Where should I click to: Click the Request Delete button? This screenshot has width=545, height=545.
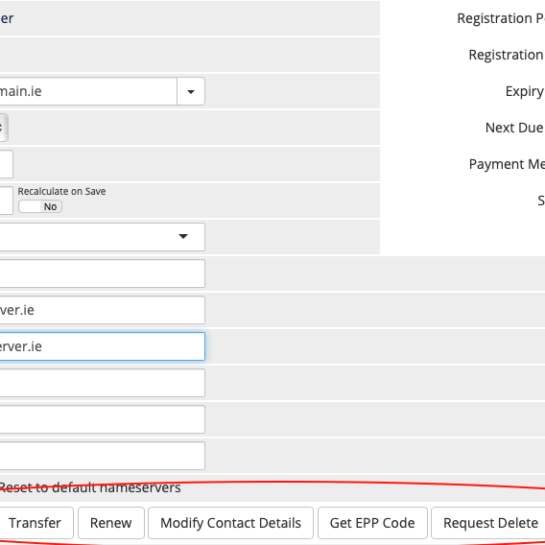click(488, 523)
